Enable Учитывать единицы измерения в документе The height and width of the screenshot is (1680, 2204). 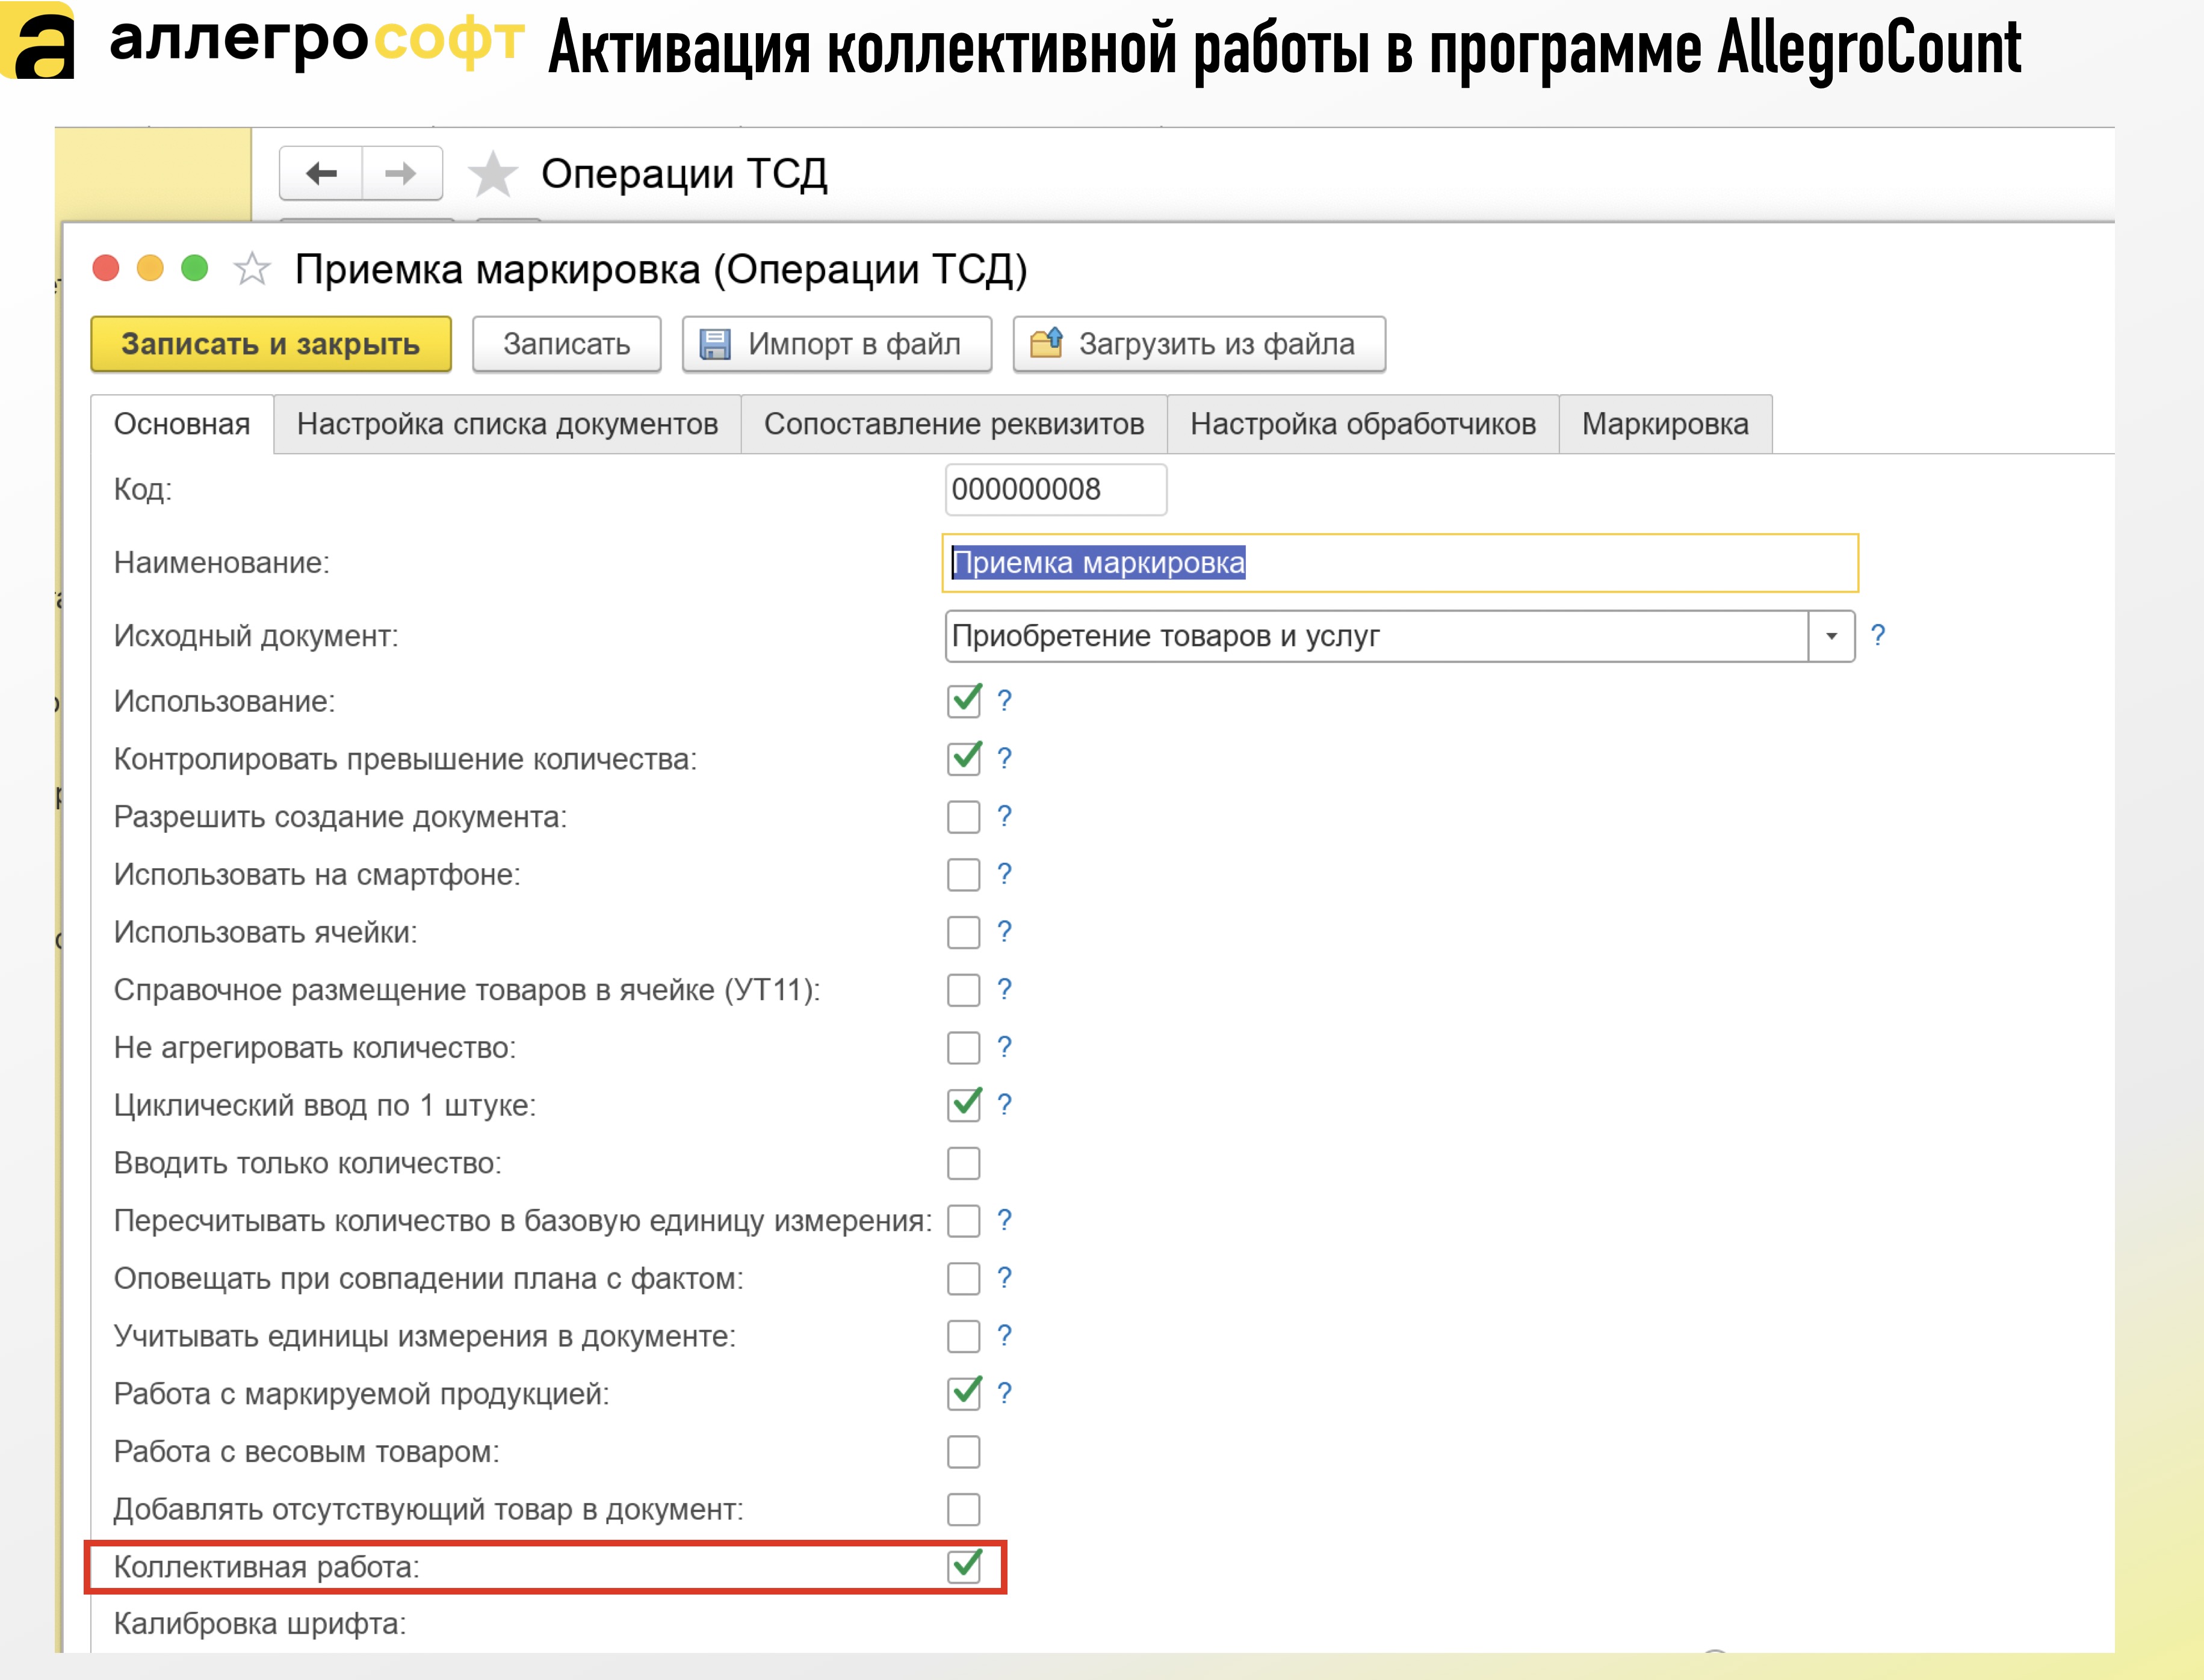(x=964, y=1336)
